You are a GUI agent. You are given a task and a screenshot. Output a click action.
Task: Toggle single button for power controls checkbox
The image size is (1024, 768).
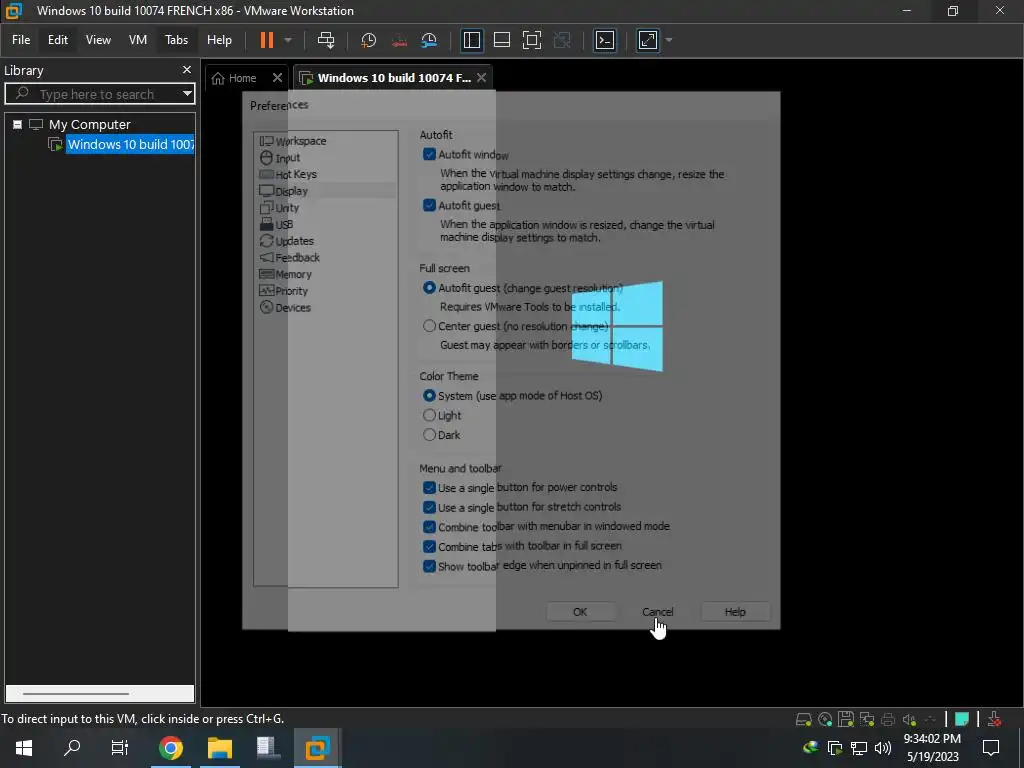429,488
